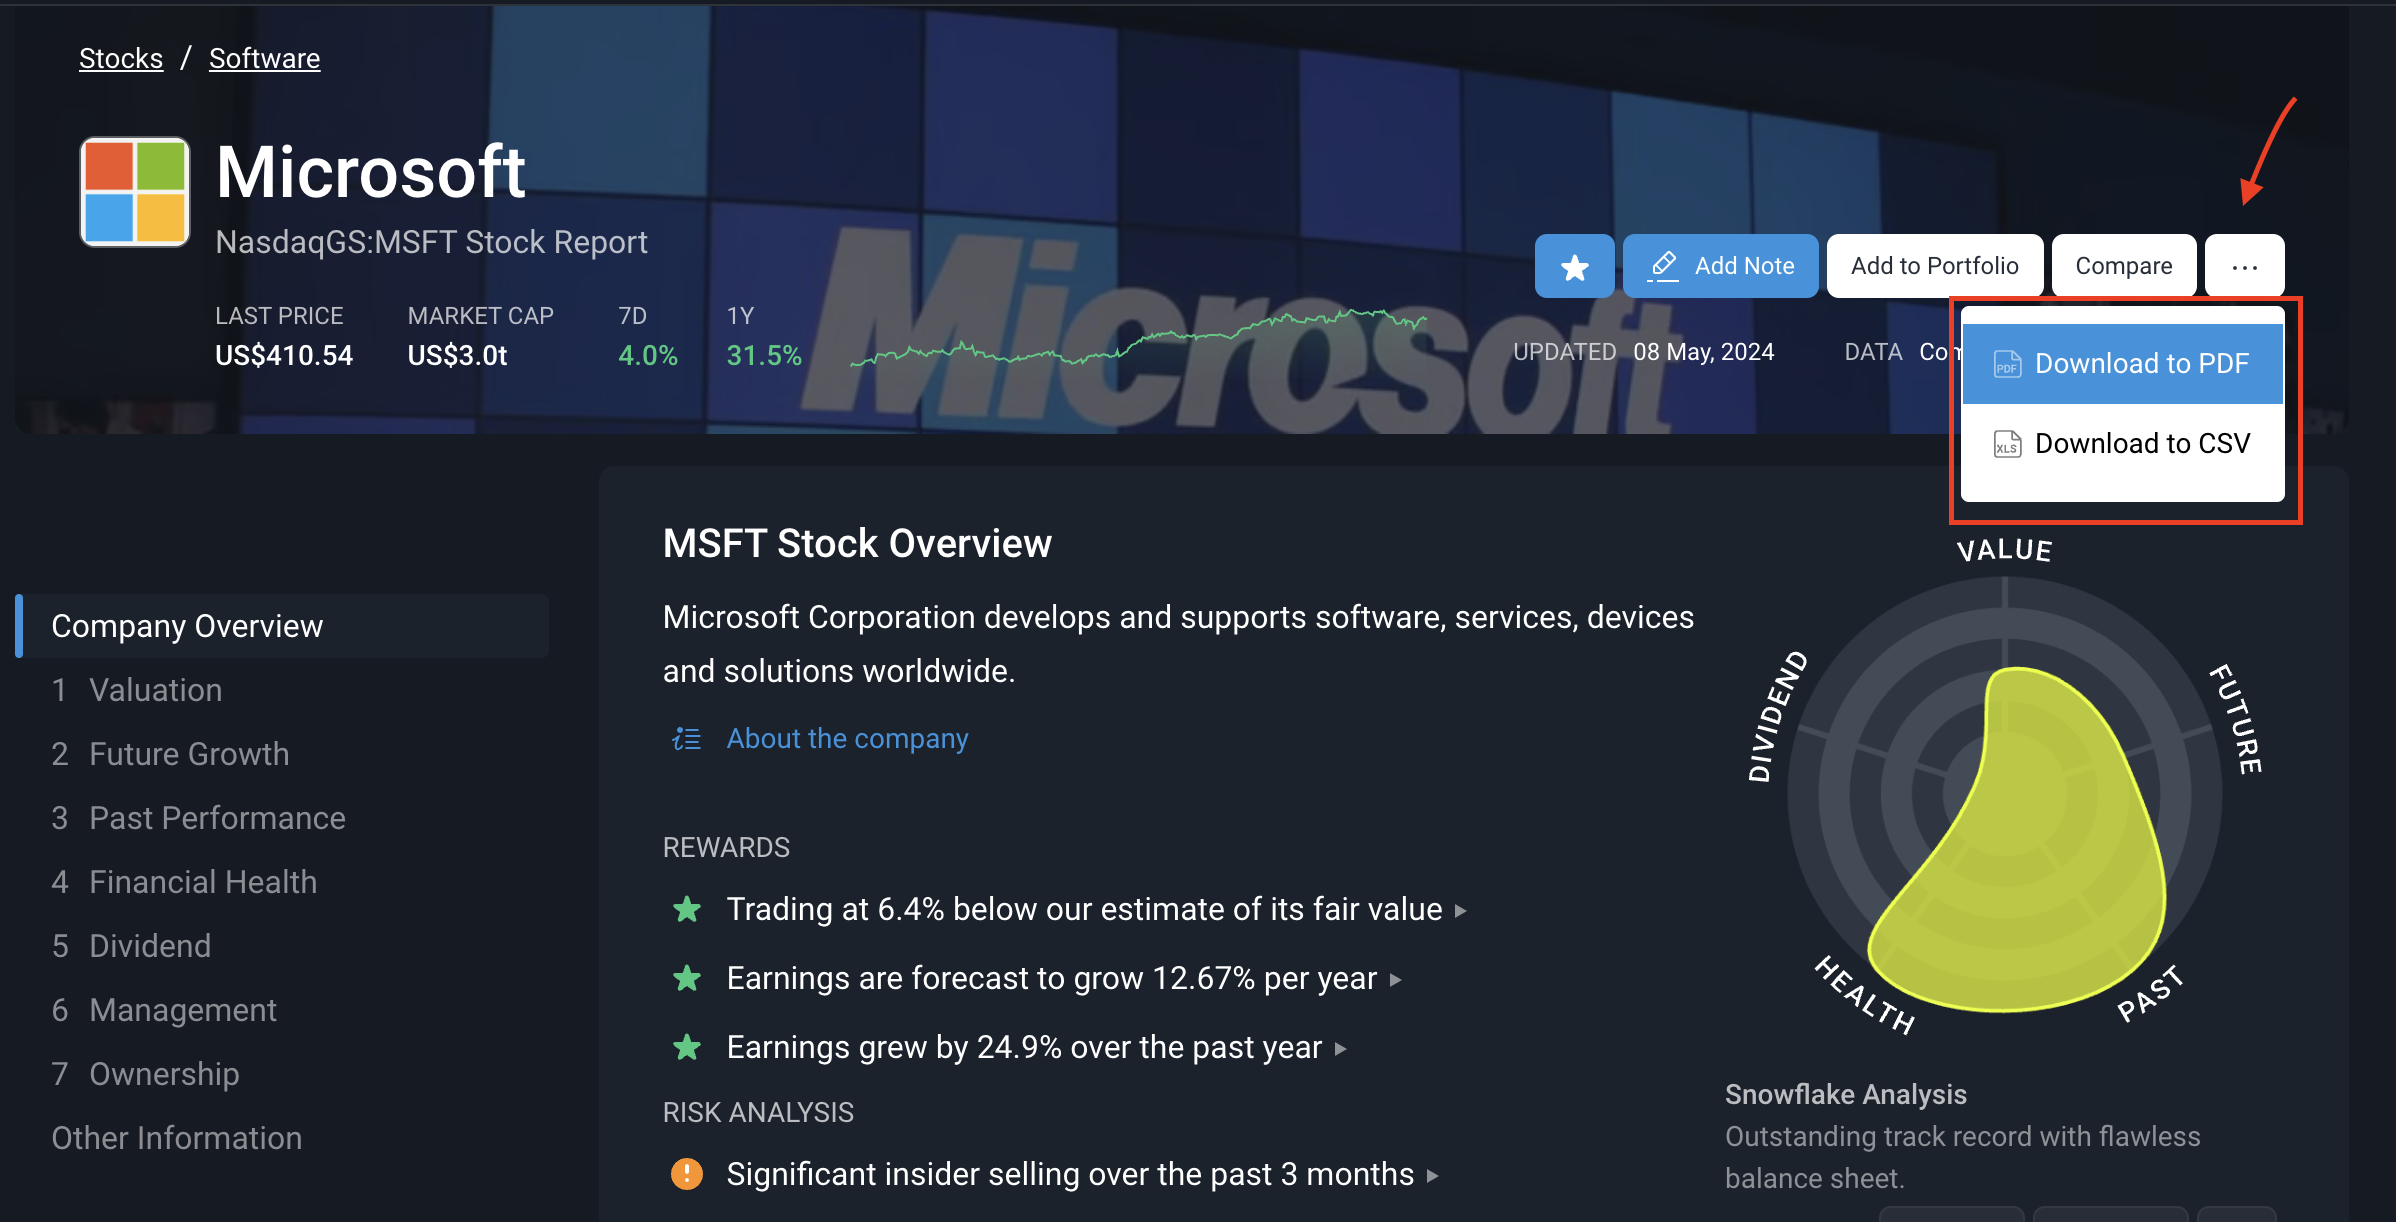Click the DIVIDEND axis label on snowflake
2396x1222 pixels.
pyautogui.click(x=1776, y=716)
